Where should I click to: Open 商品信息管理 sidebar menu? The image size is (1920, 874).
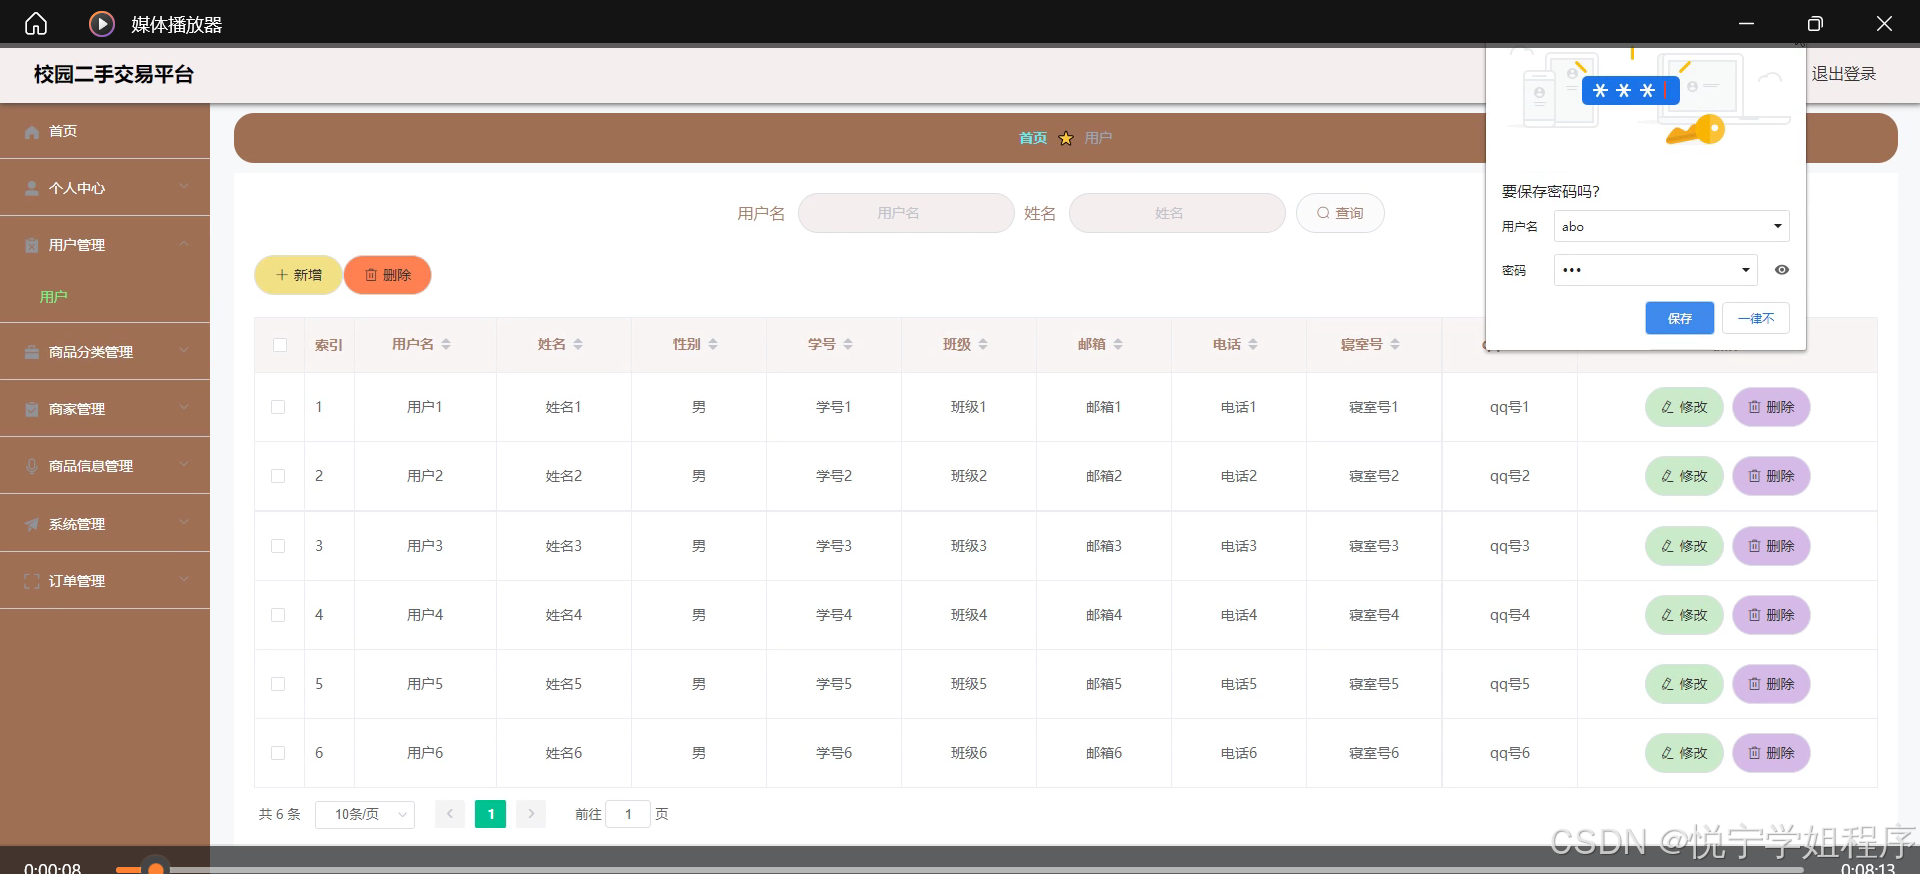105,466
